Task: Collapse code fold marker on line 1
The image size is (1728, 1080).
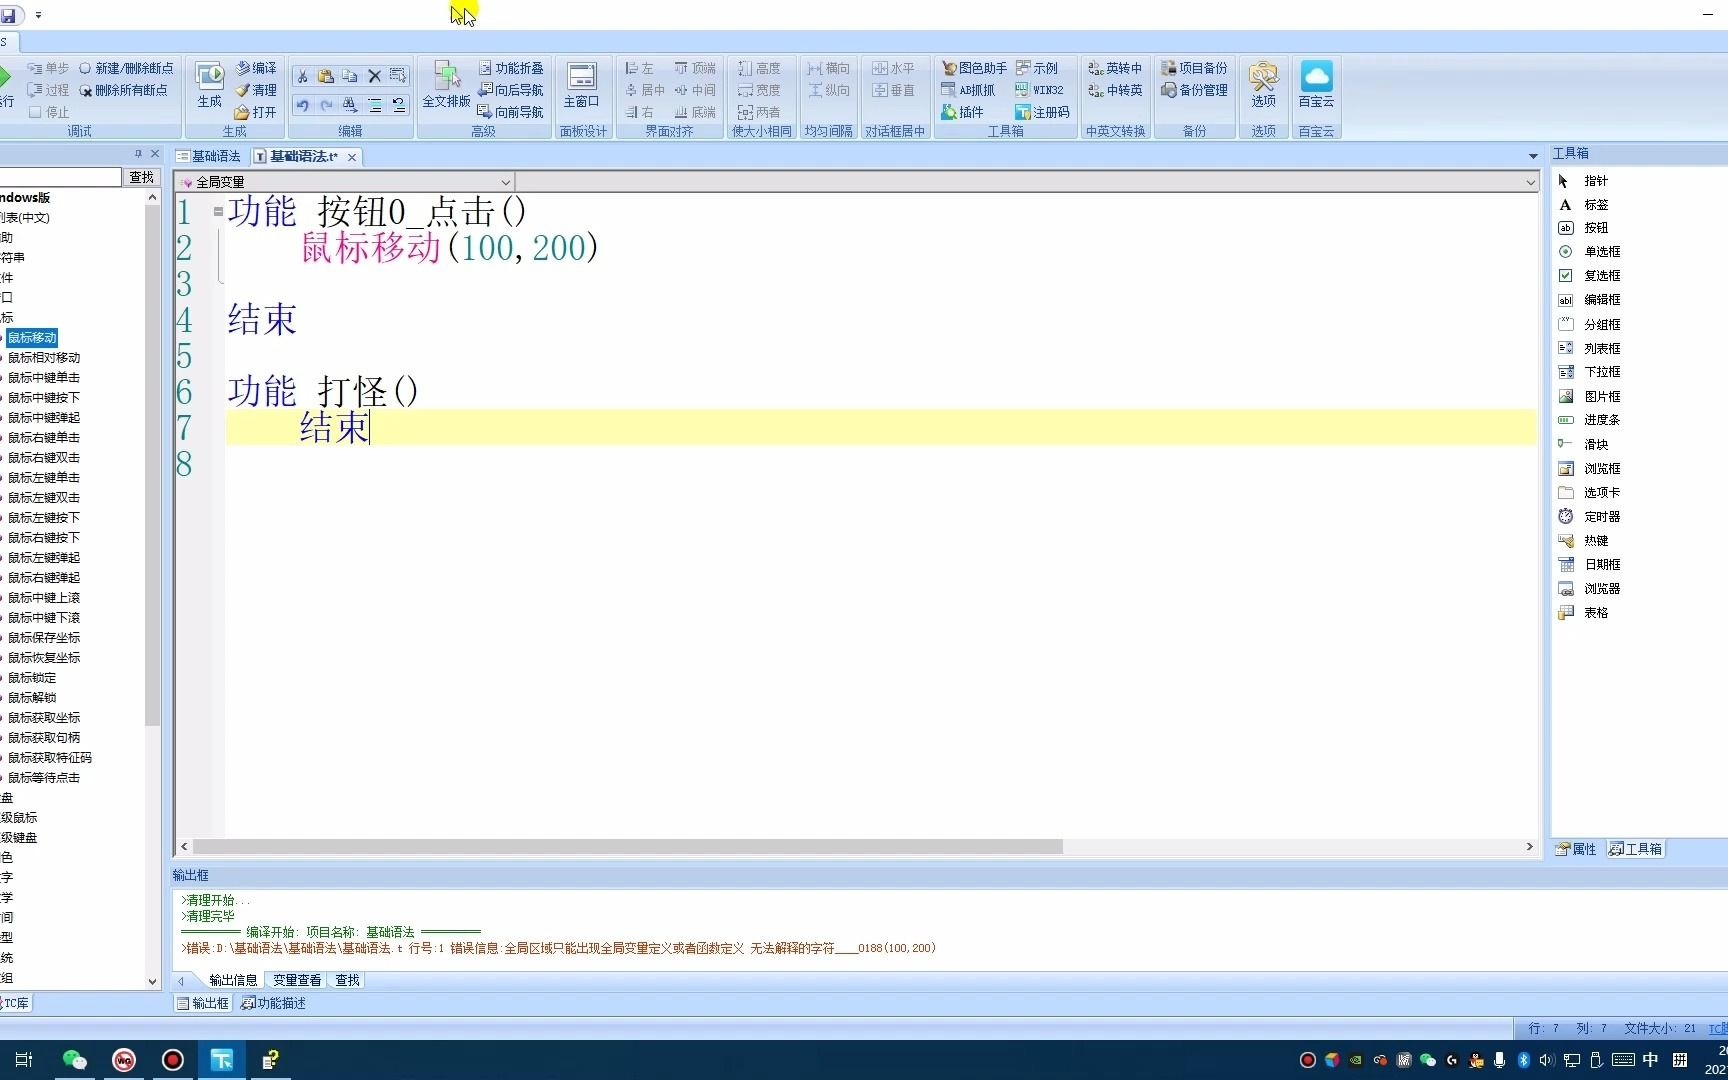Action: (218, 211)
